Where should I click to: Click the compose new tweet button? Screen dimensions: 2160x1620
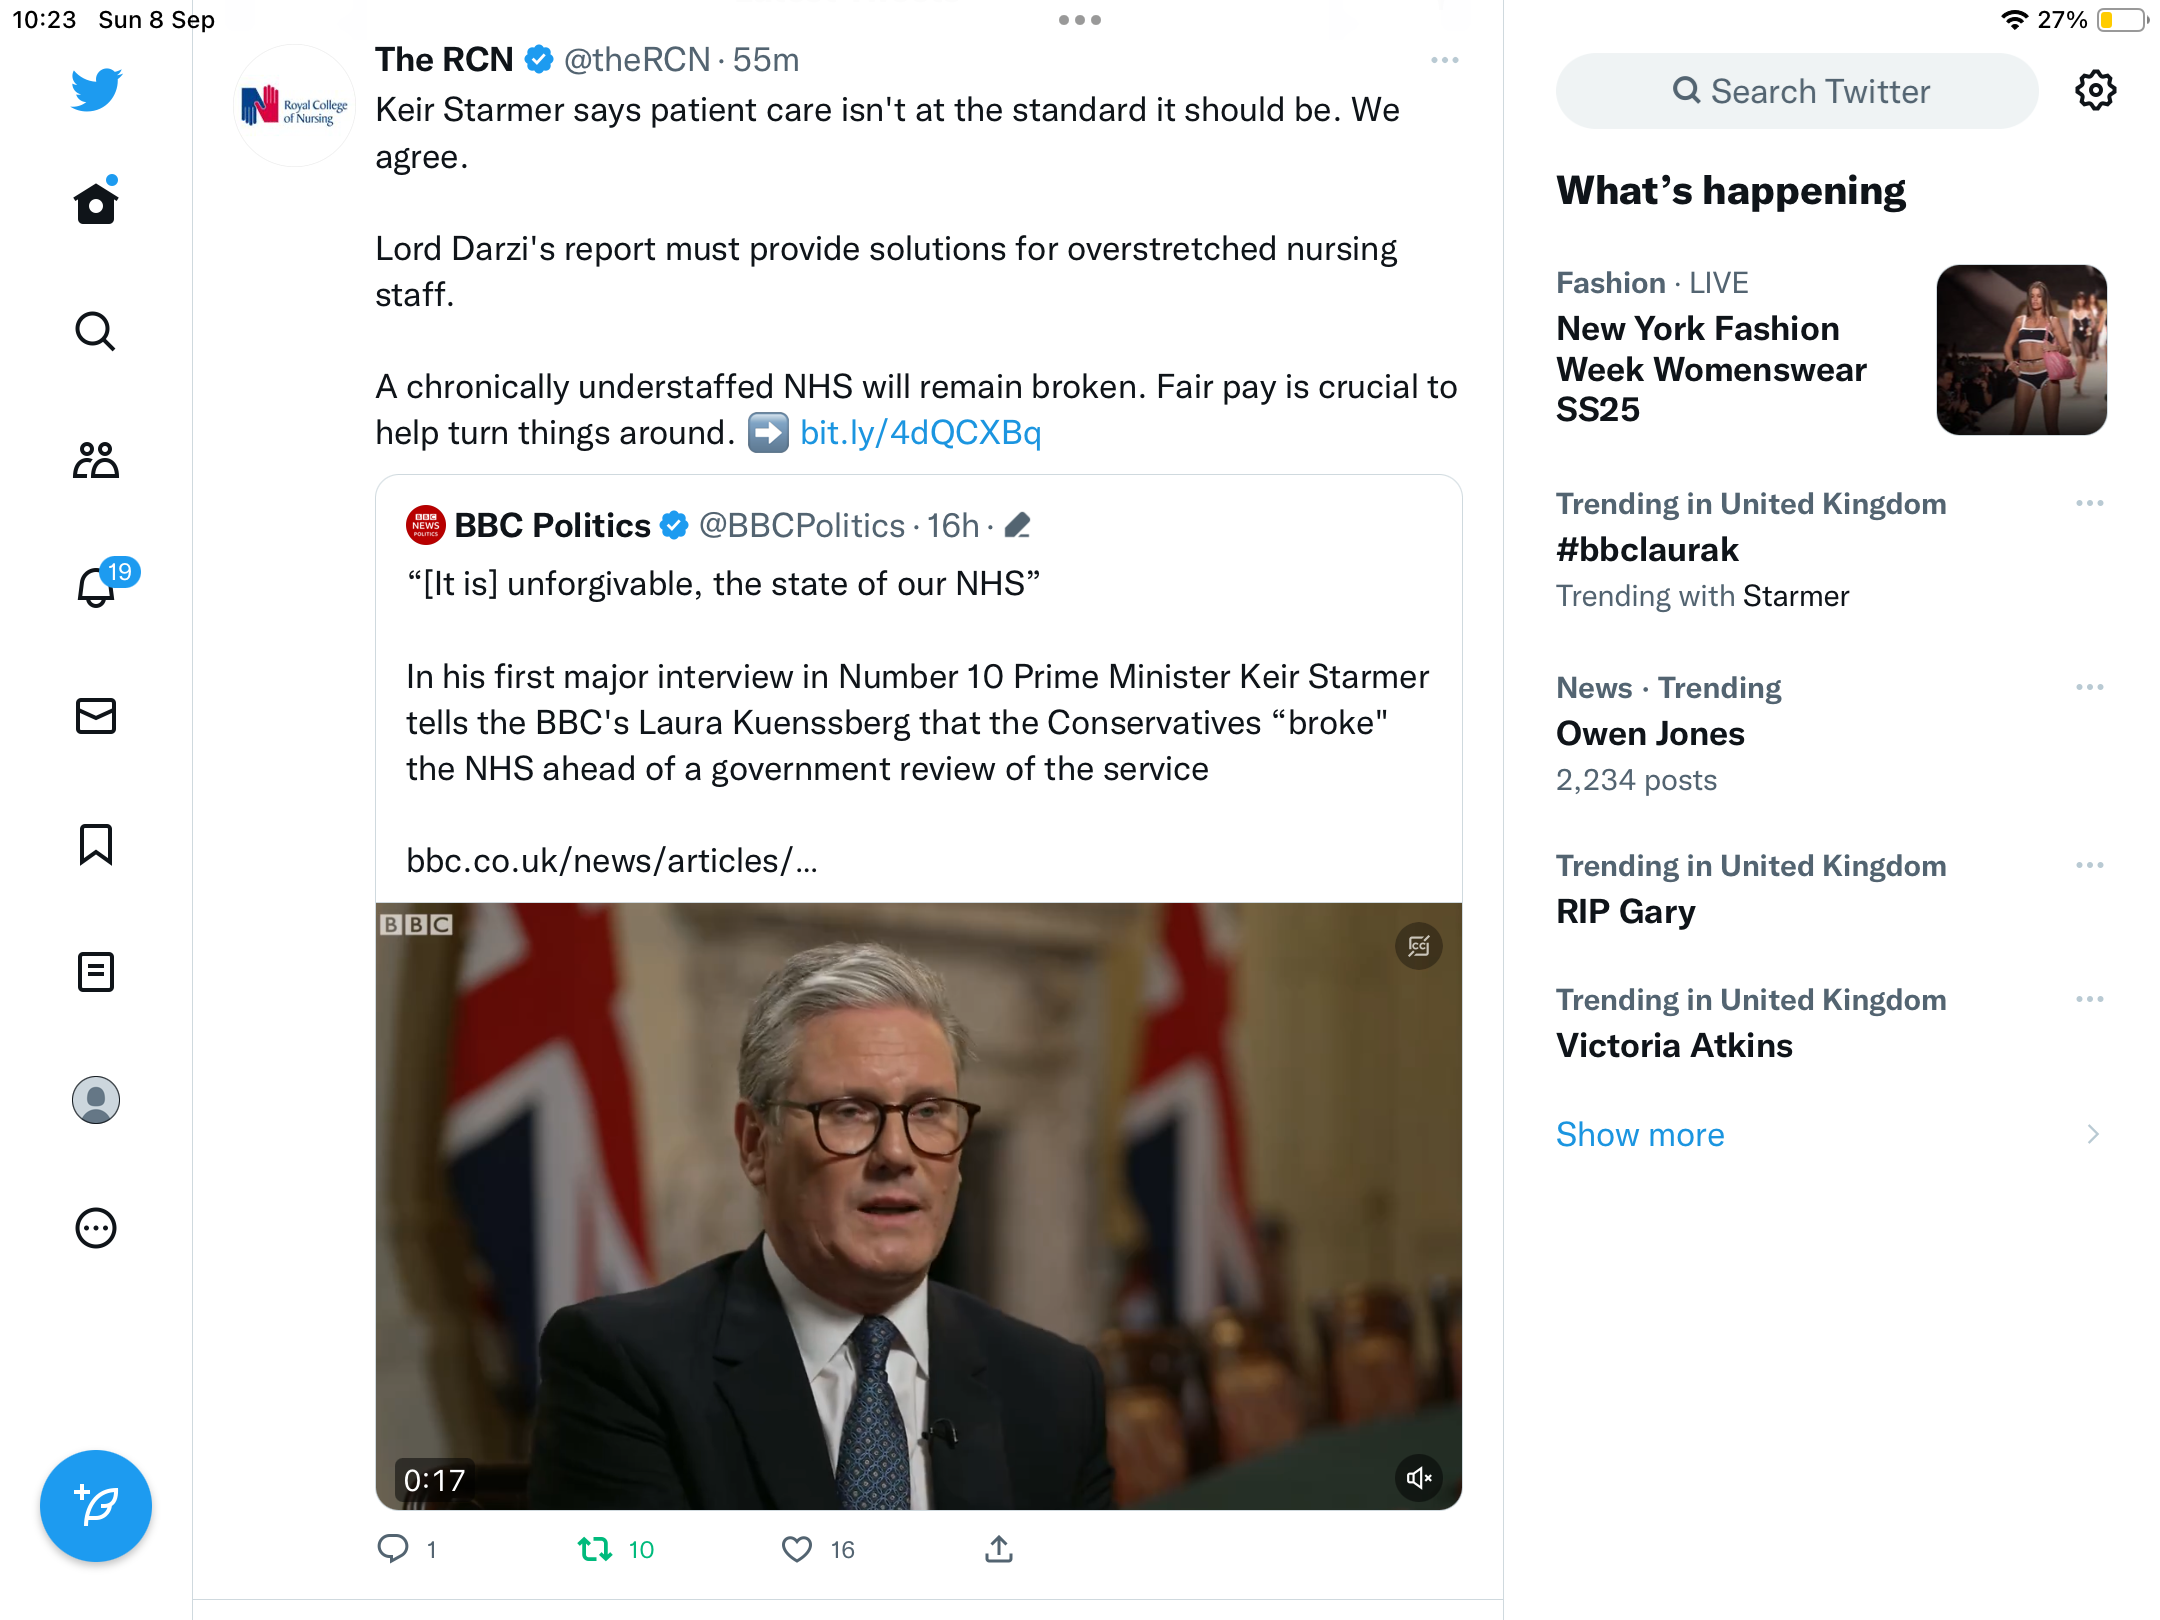coord(96,1506)
